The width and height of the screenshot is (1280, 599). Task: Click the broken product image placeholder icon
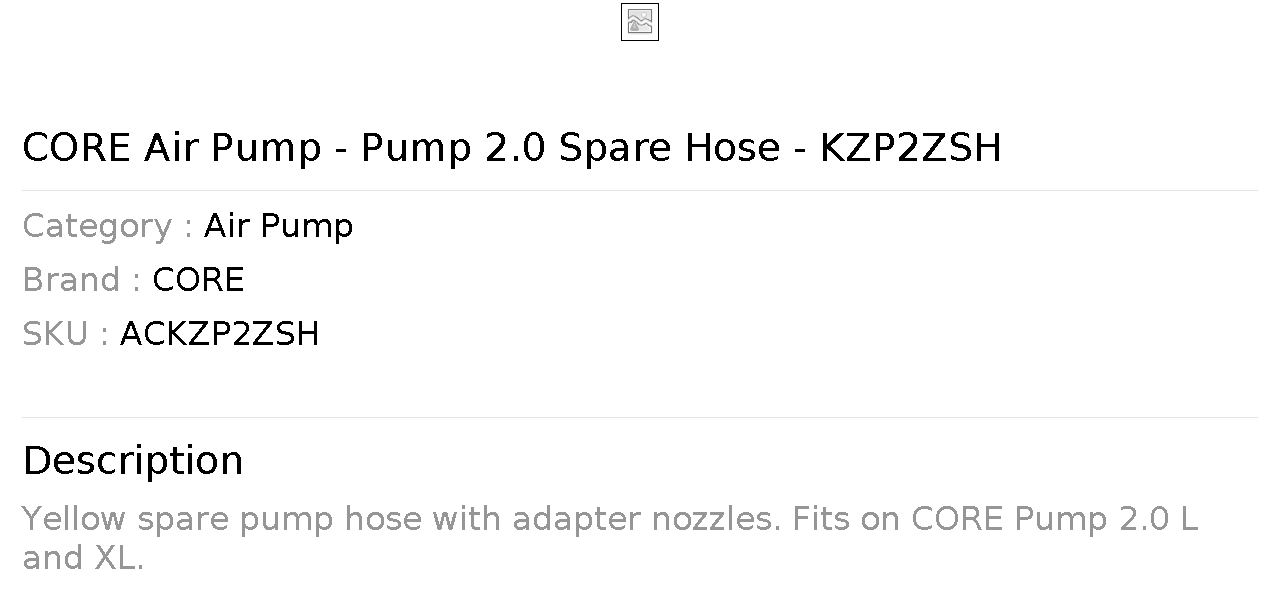click(640, 22)
